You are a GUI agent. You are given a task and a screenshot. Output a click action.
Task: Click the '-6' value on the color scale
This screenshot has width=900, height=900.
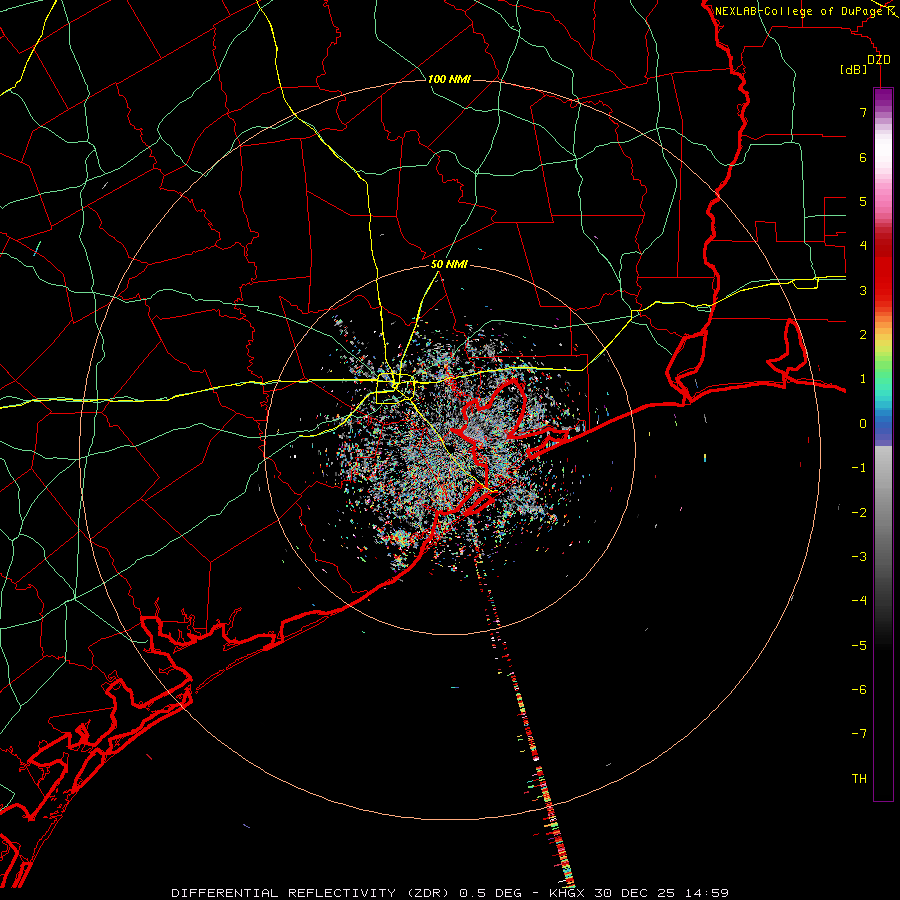point(859,690)
